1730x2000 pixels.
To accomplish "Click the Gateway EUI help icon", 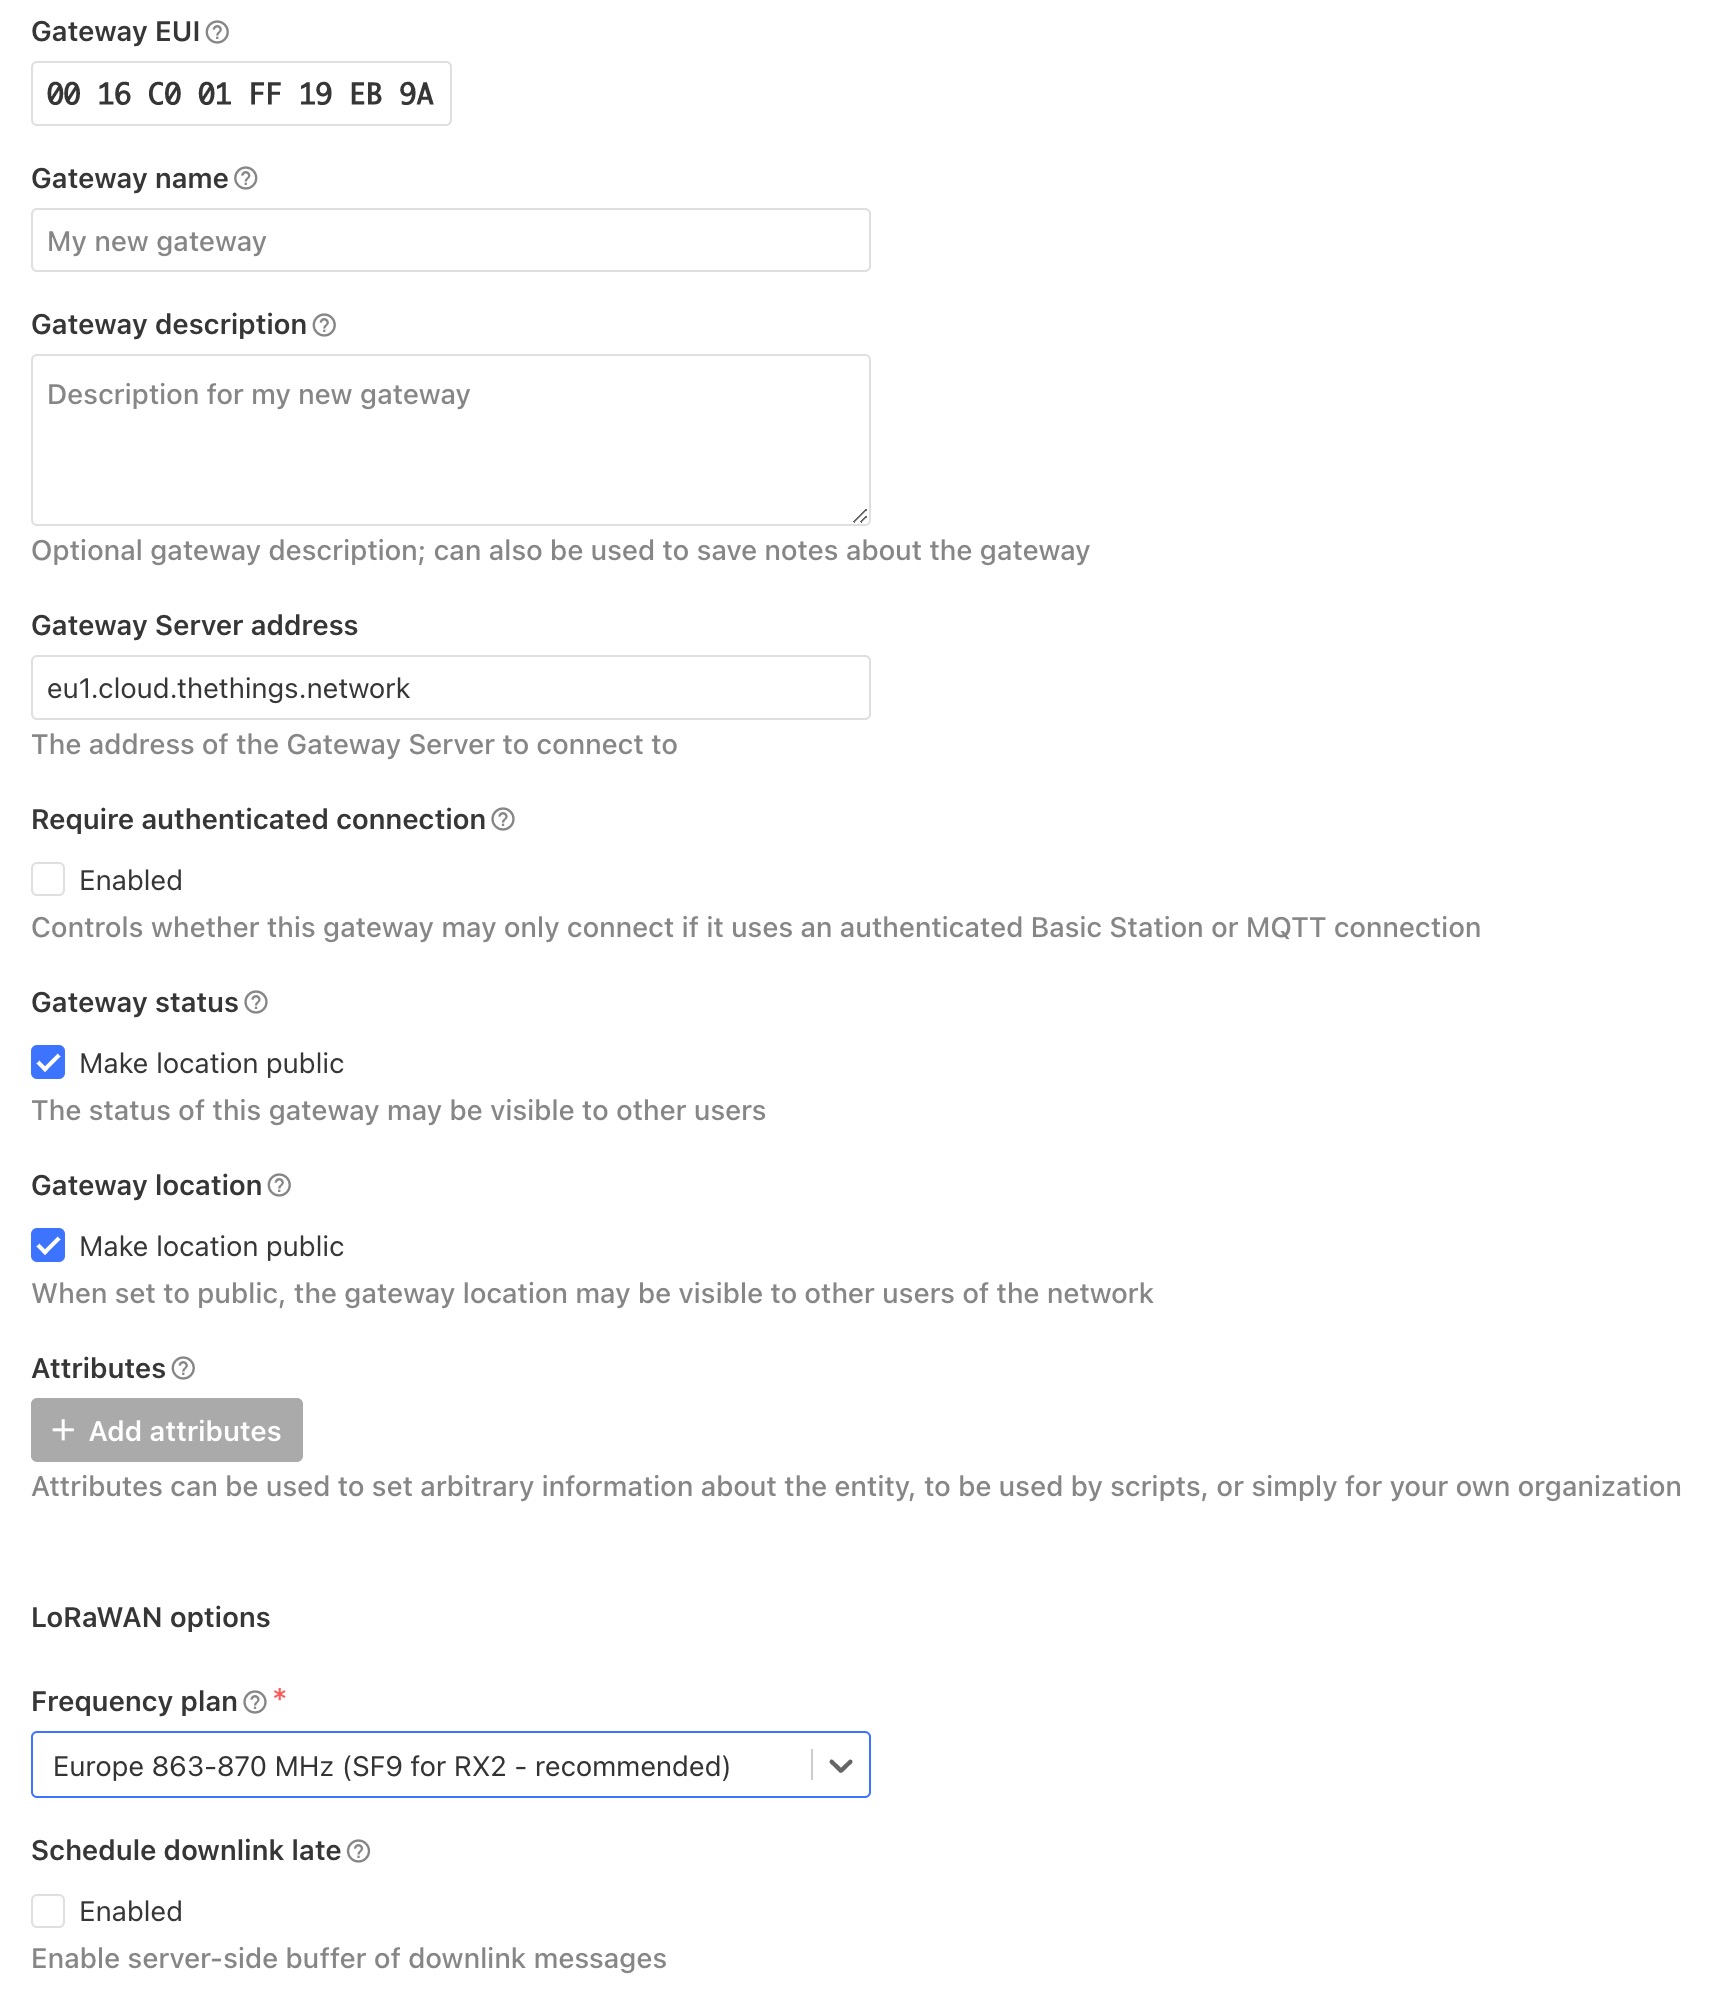I will 217,32.
